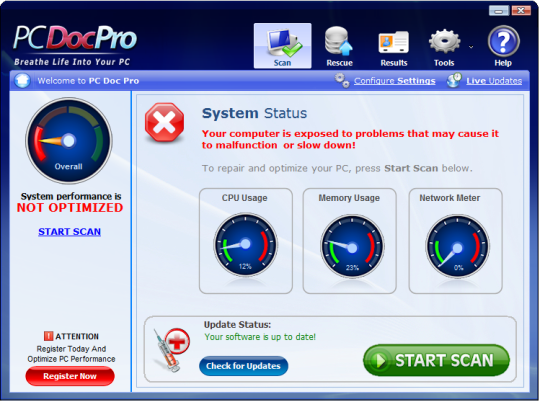Click the 'Register Today And Optimize' text
The width and height of the screenshot is (540, 402).
pyautogui.click(x=71, y=354)
